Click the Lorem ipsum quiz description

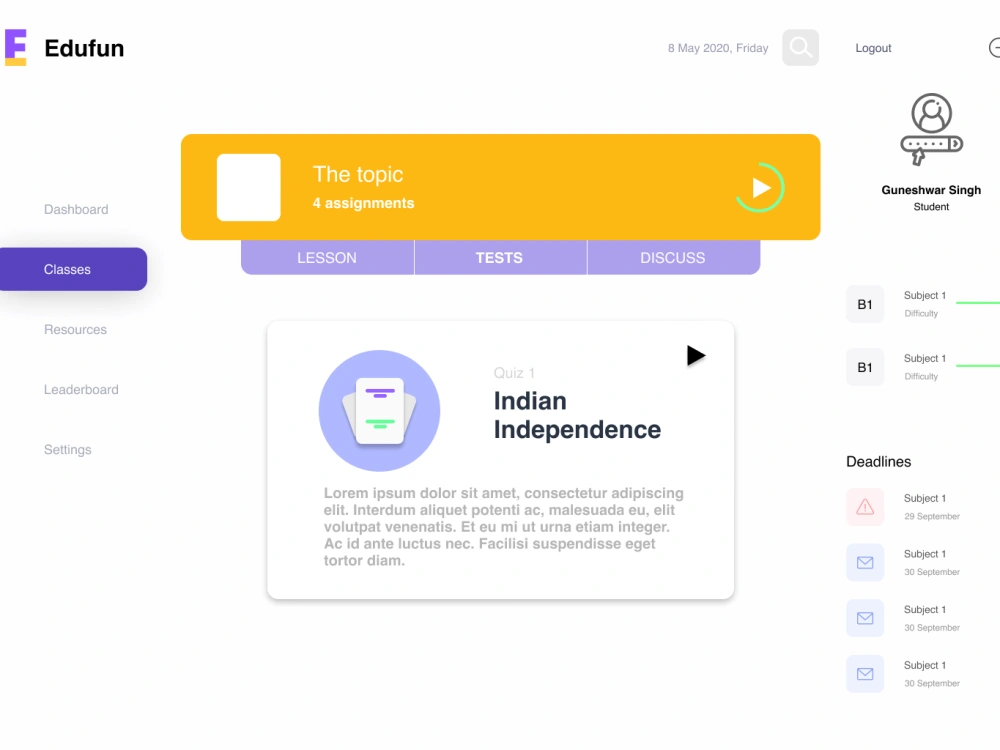pos(504,527)
